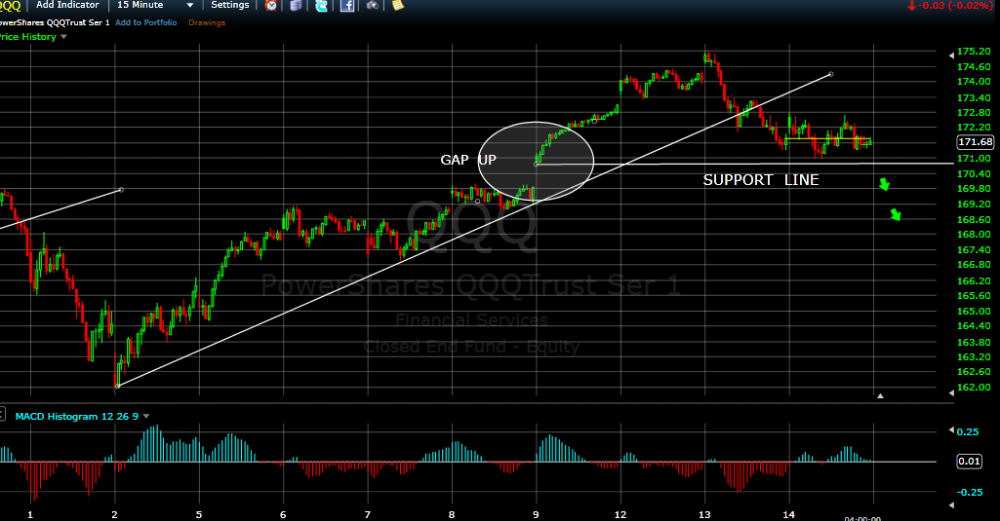
Task: Click the 3D cube icon in toolbar
Action: [296, 6]
